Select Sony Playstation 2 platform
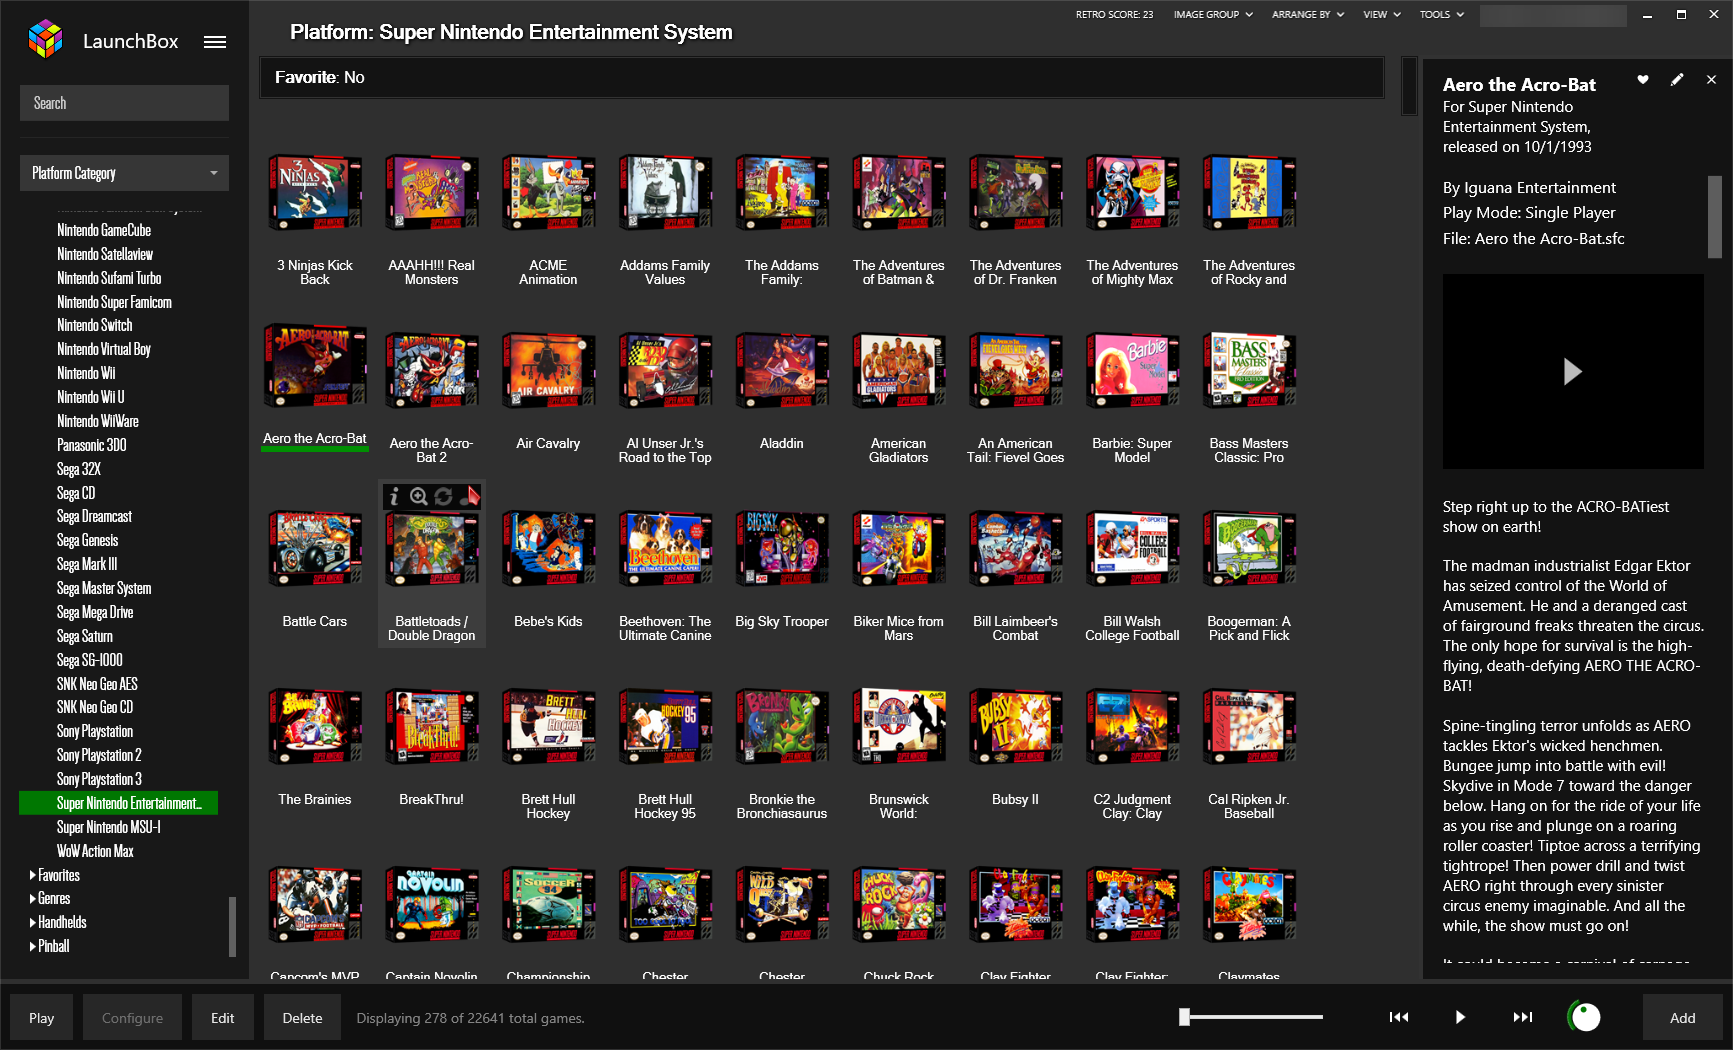 [99, 755]
